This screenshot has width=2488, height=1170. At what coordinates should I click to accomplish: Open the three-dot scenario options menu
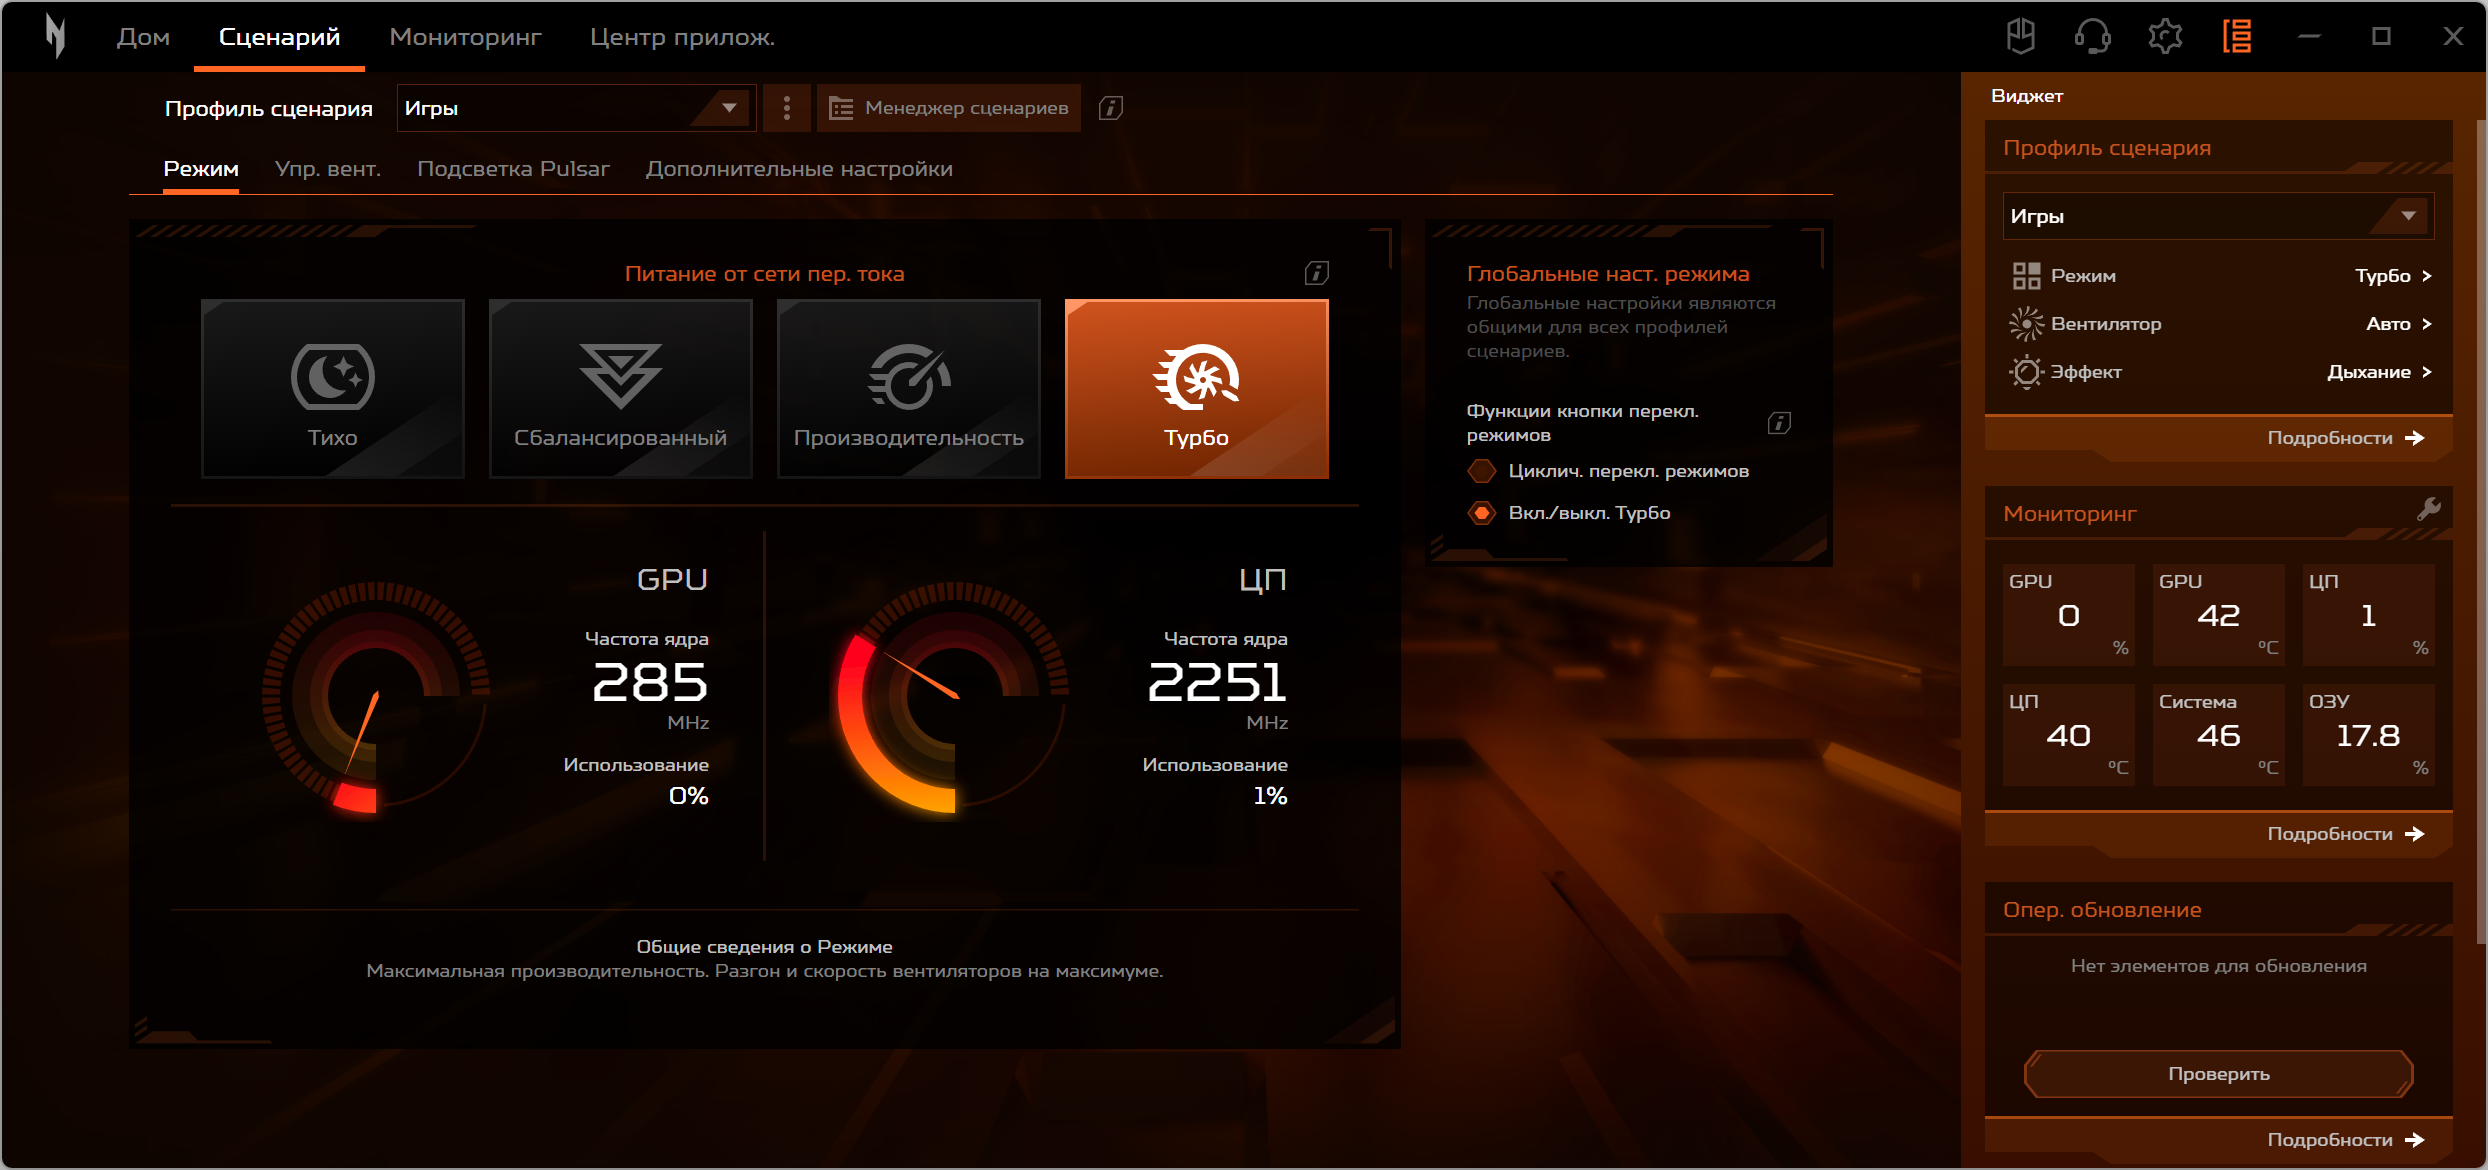[787, 108]
